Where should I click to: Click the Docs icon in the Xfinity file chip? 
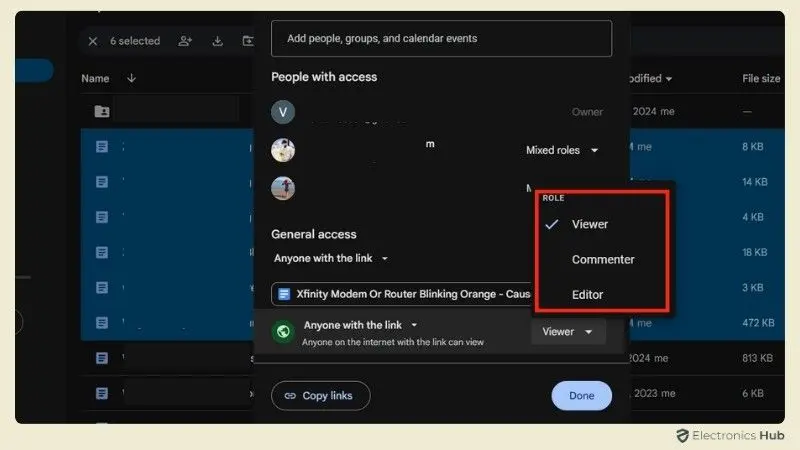tap(284, 294)
